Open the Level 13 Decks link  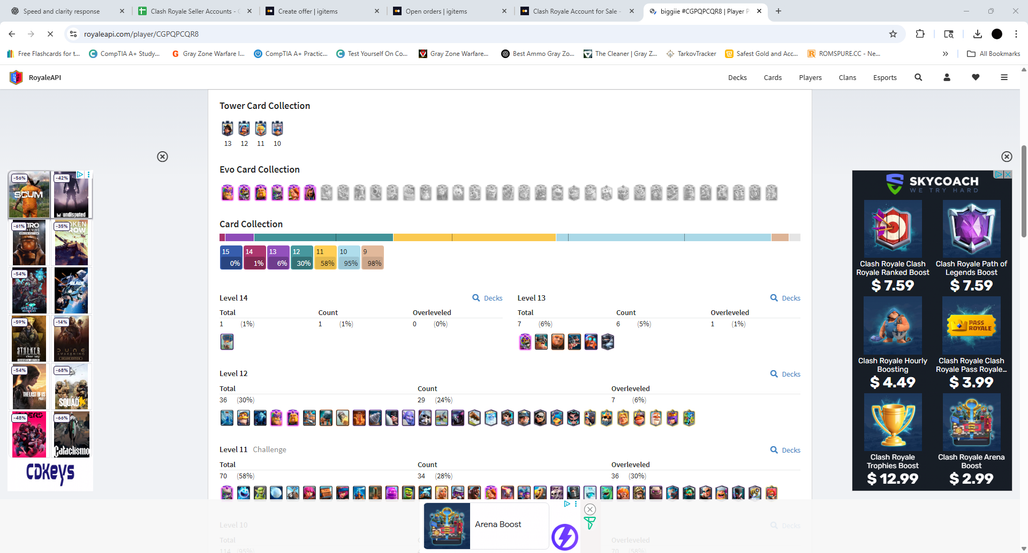tap(785, 298)
